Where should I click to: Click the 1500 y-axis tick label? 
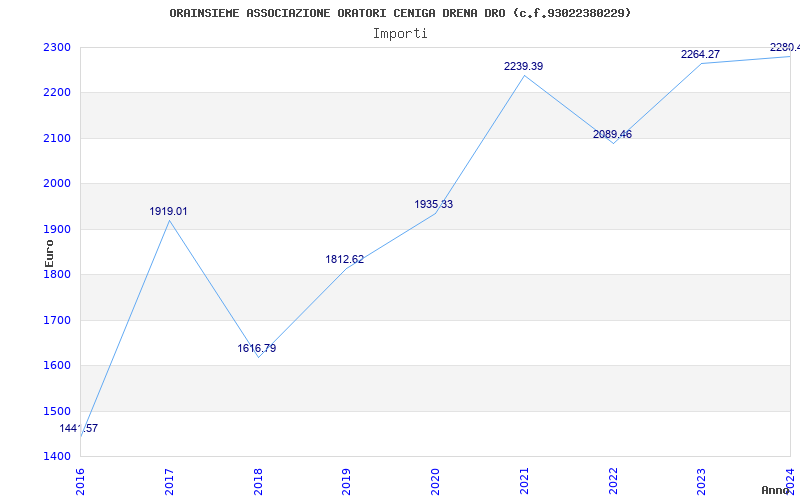coord(57,411)
